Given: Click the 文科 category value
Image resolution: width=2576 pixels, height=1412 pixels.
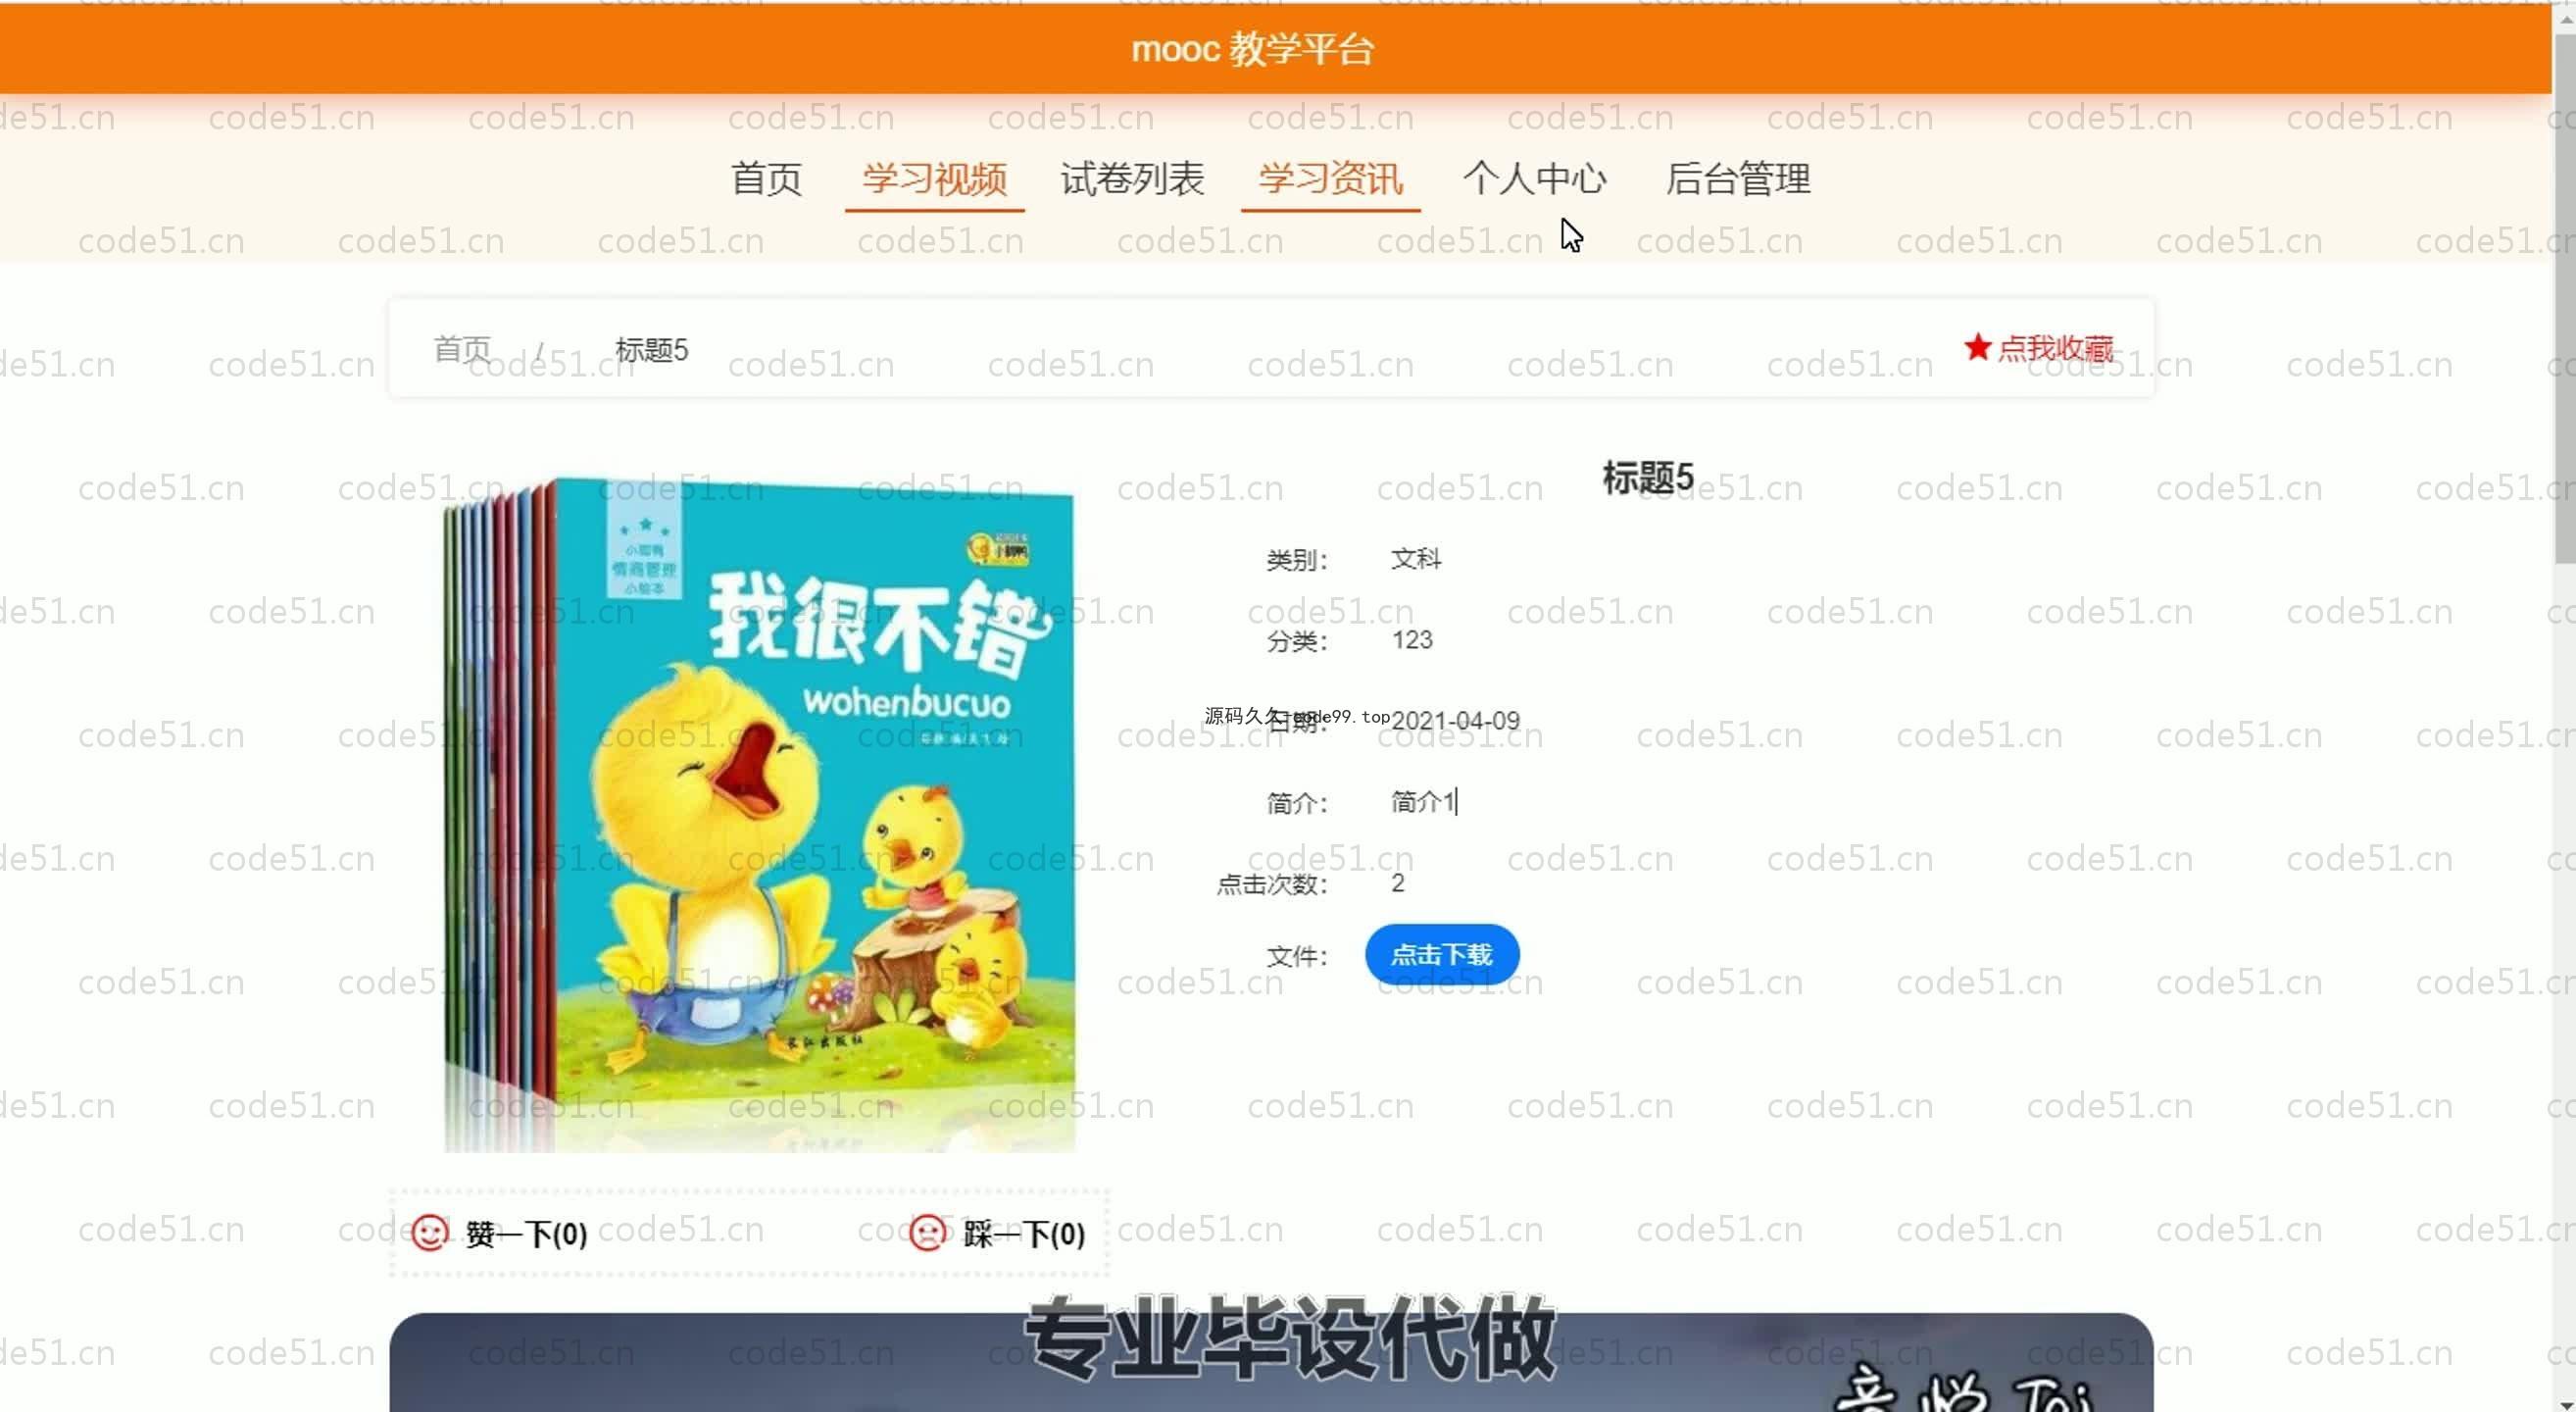Looking at the screenshot, I should pos(1416,558).
